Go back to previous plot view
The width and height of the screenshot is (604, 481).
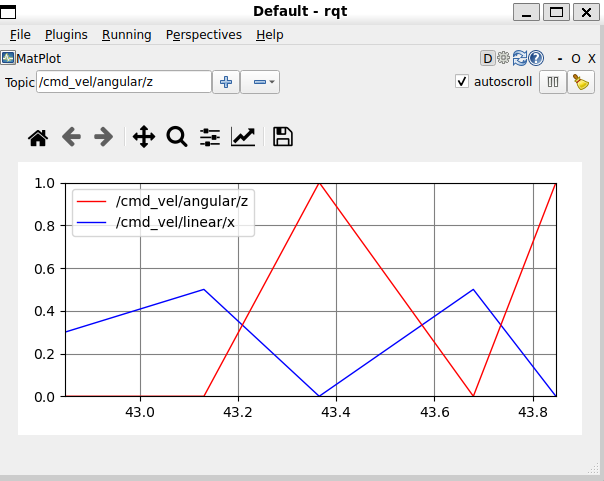click(x=71, y=137)
